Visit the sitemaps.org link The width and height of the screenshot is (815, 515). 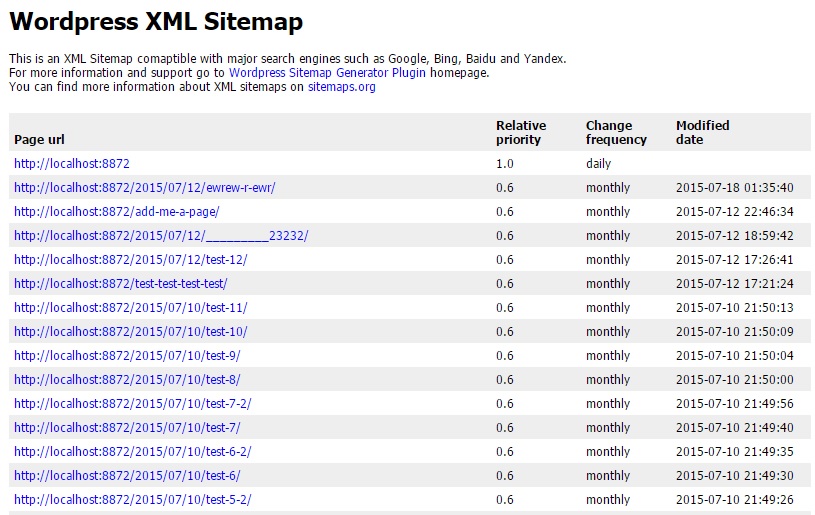(x=341, y=87)
